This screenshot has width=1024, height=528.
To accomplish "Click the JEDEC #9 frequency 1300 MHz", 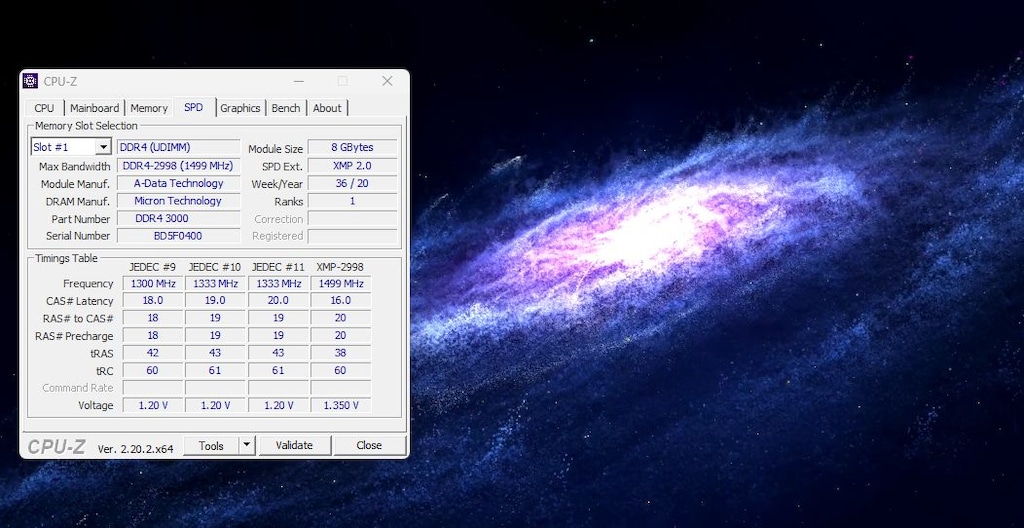I will [x=153, y=284].
